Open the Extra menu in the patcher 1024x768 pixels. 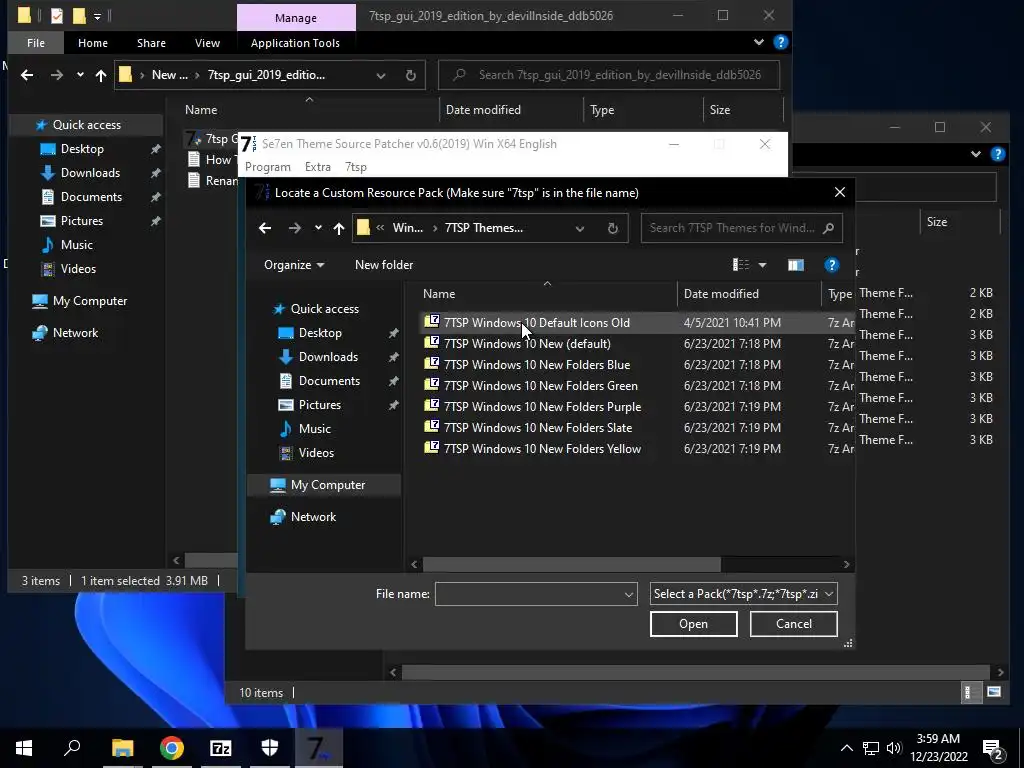pyautogui.click(x=317, y=167)
